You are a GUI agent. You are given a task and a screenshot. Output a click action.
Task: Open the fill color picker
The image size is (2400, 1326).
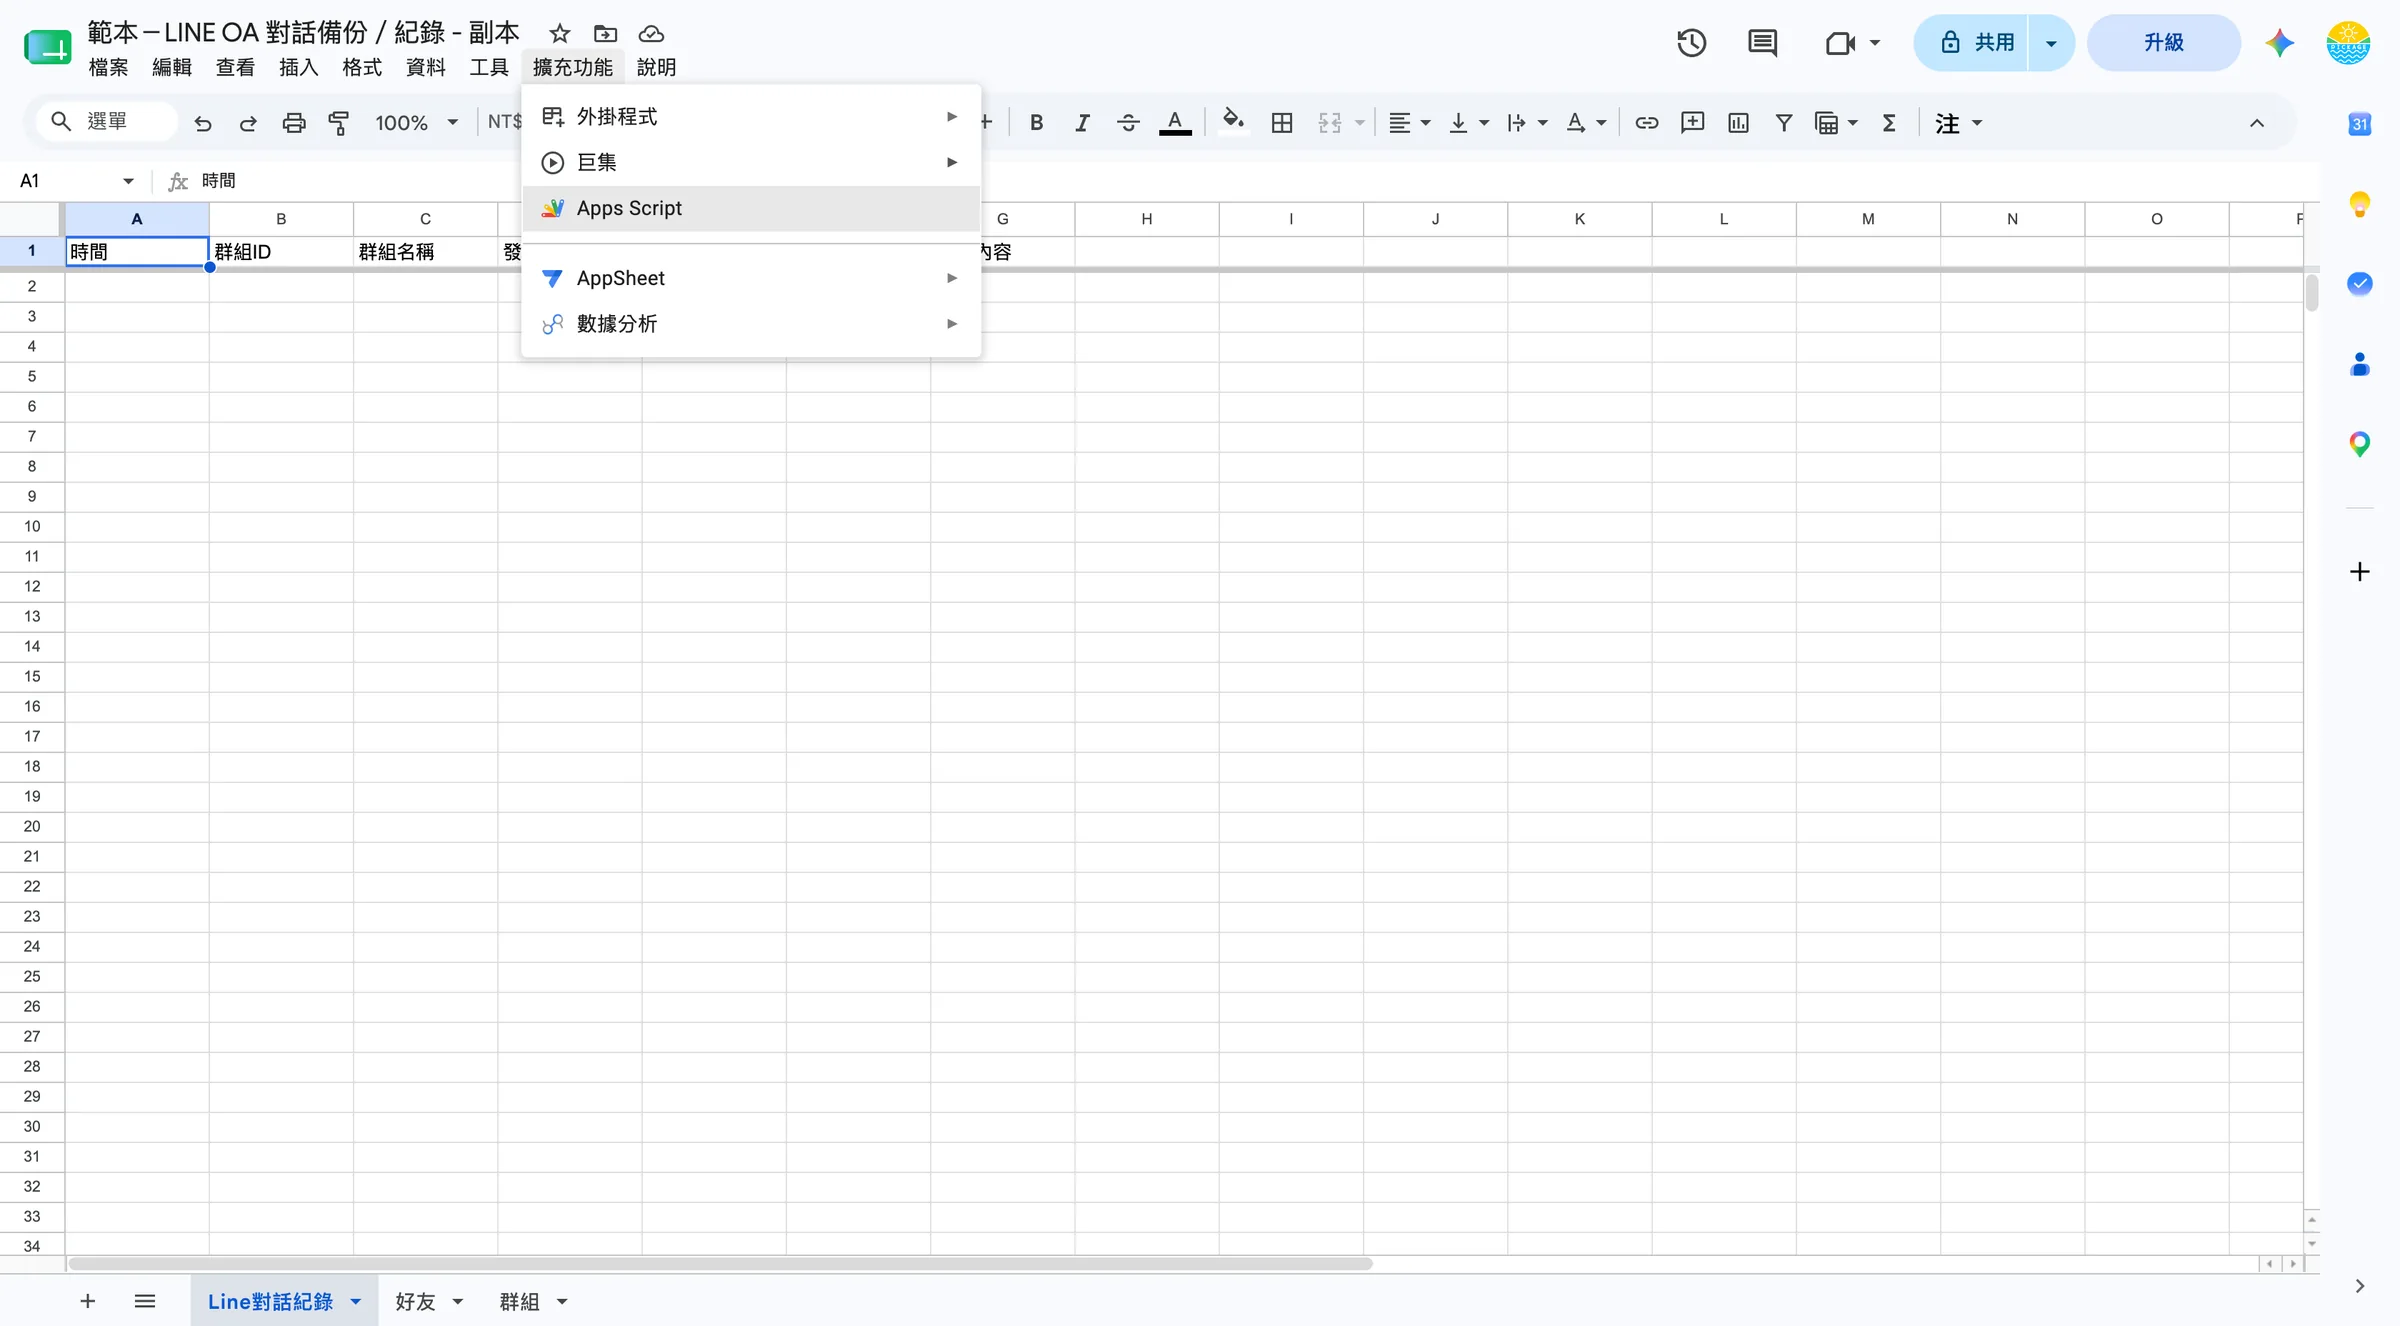pyautogui.click(x=1233, y=122)
